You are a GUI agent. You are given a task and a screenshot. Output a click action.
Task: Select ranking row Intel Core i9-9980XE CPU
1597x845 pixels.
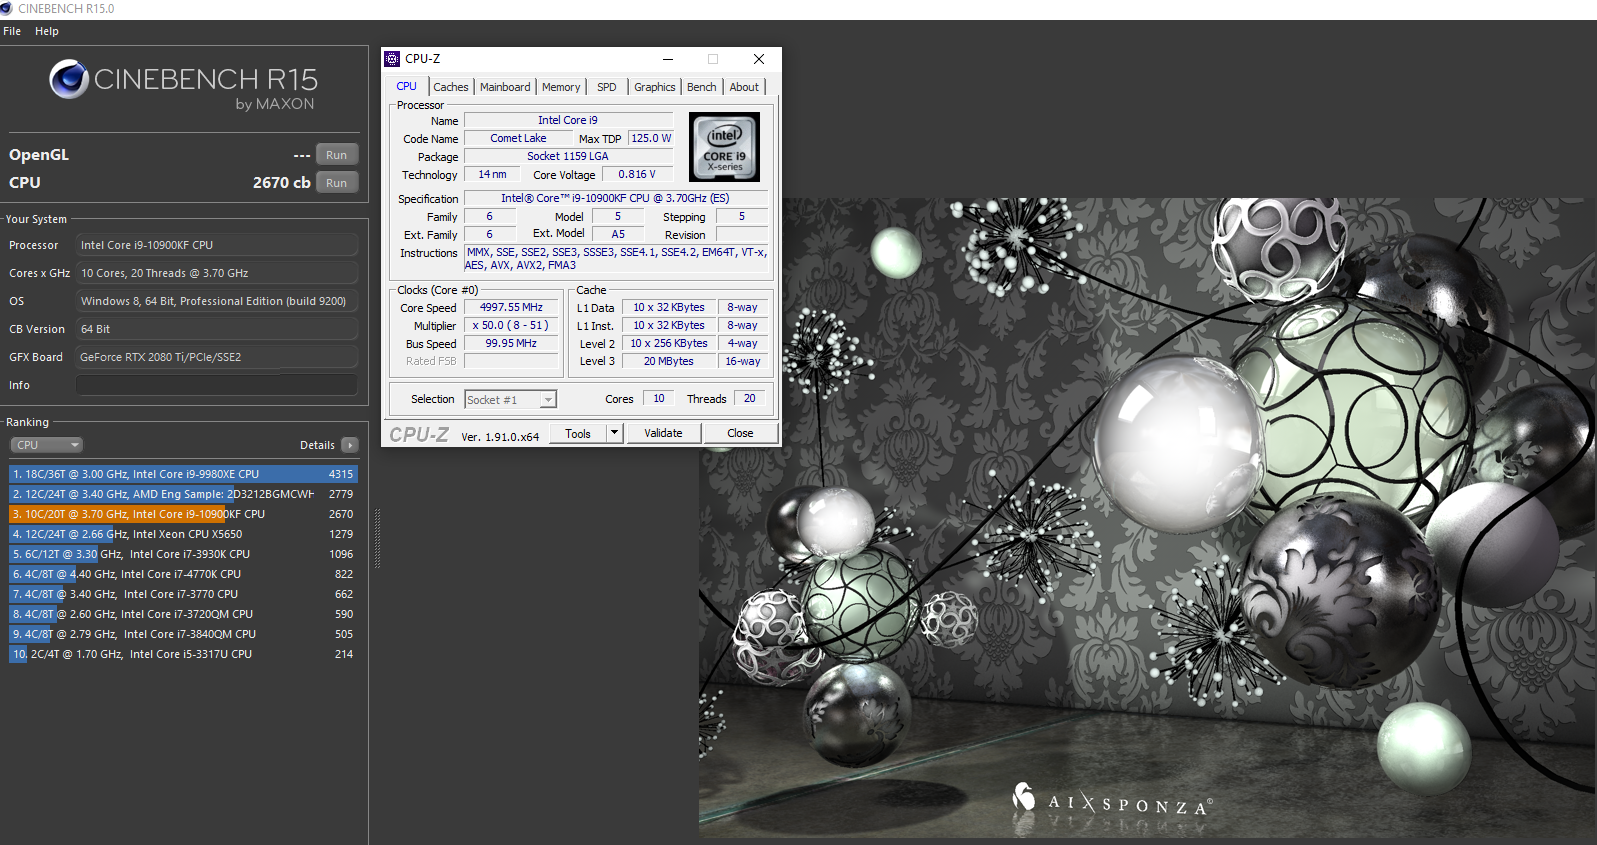[183, 474]
